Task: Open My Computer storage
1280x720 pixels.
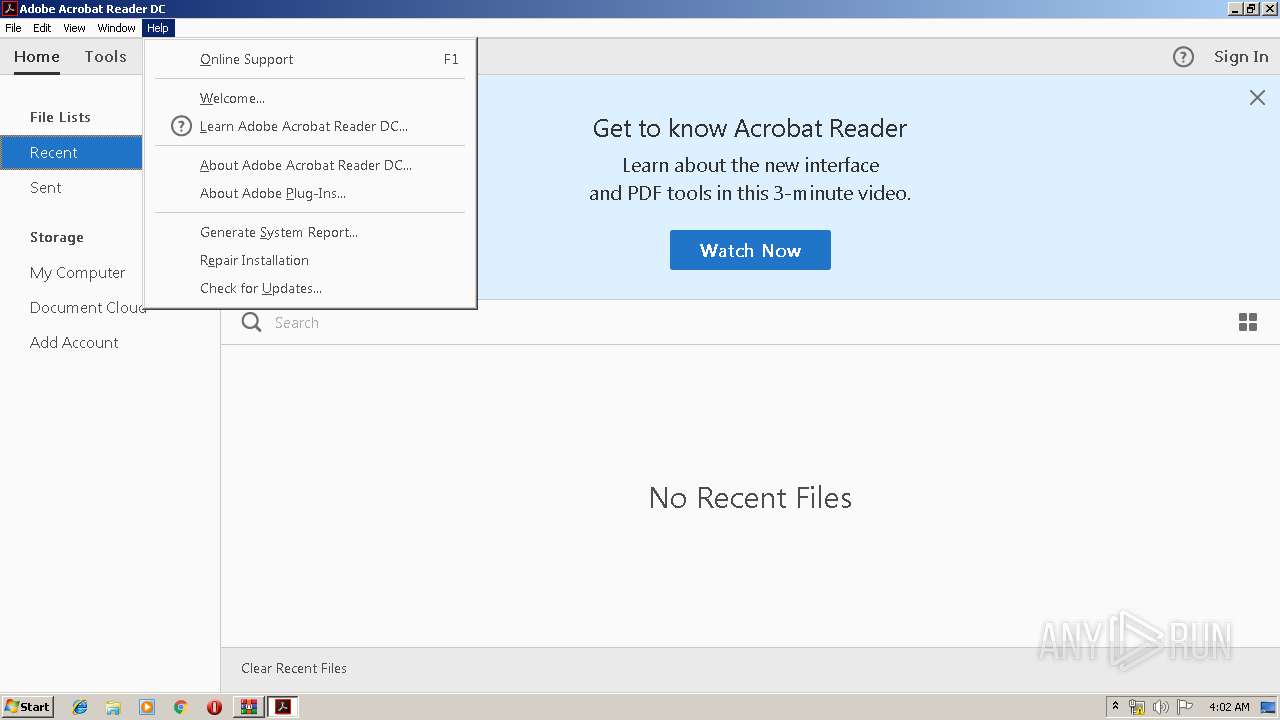Action: pos(78,273)
